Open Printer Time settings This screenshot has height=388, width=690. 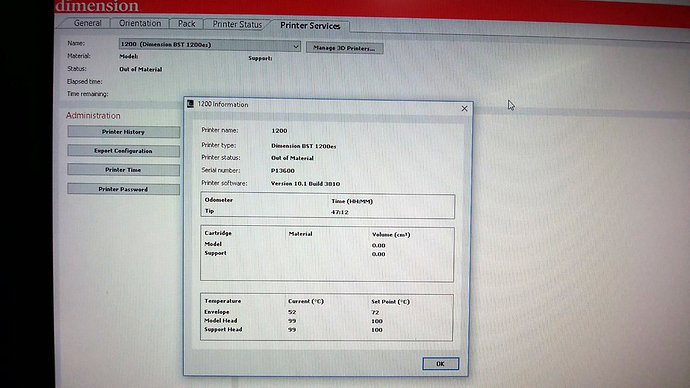123,170
